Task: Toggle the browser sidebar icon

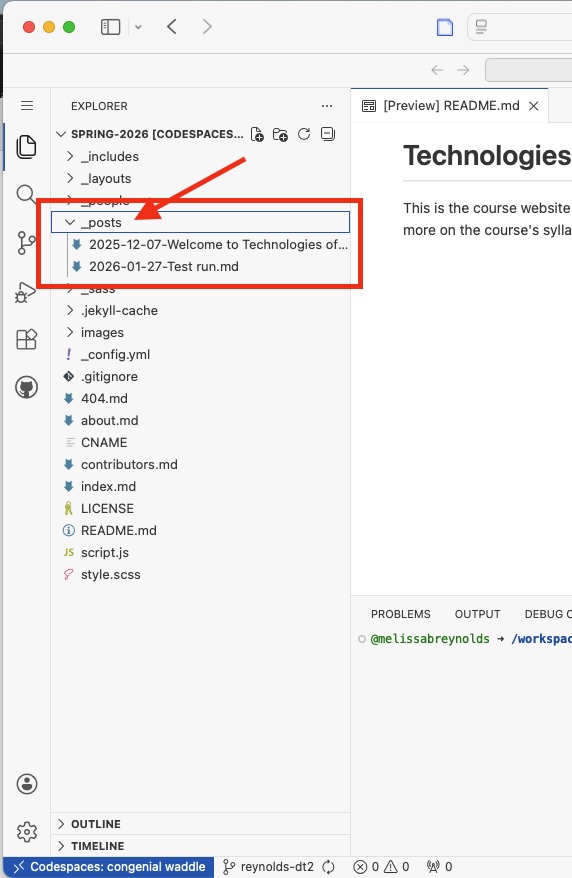Action: click(110, 26)
